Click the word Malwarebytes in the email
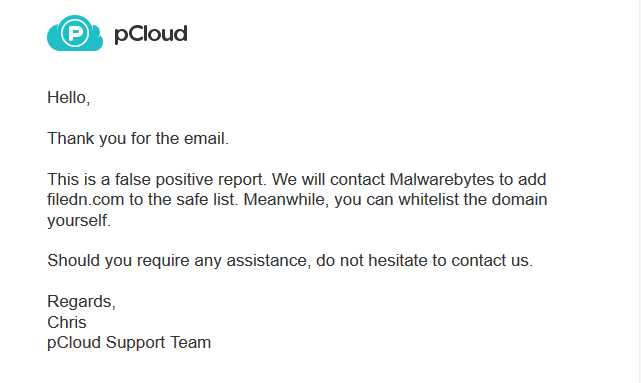Image resolution: width=641 pixels, height=383 pixels. (442, 179)
